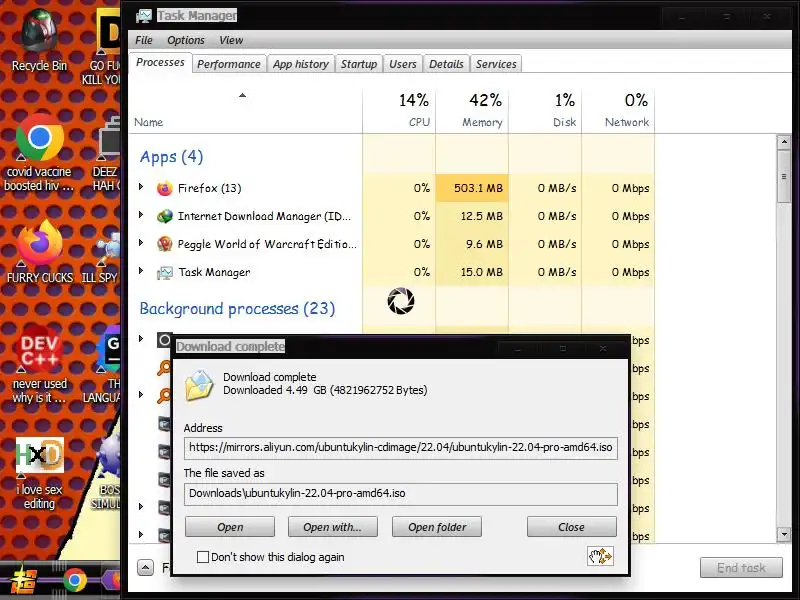Image resolution: width=800 pixels, height=600 pixels.
Task: Open the File menu
Action: 144,40
